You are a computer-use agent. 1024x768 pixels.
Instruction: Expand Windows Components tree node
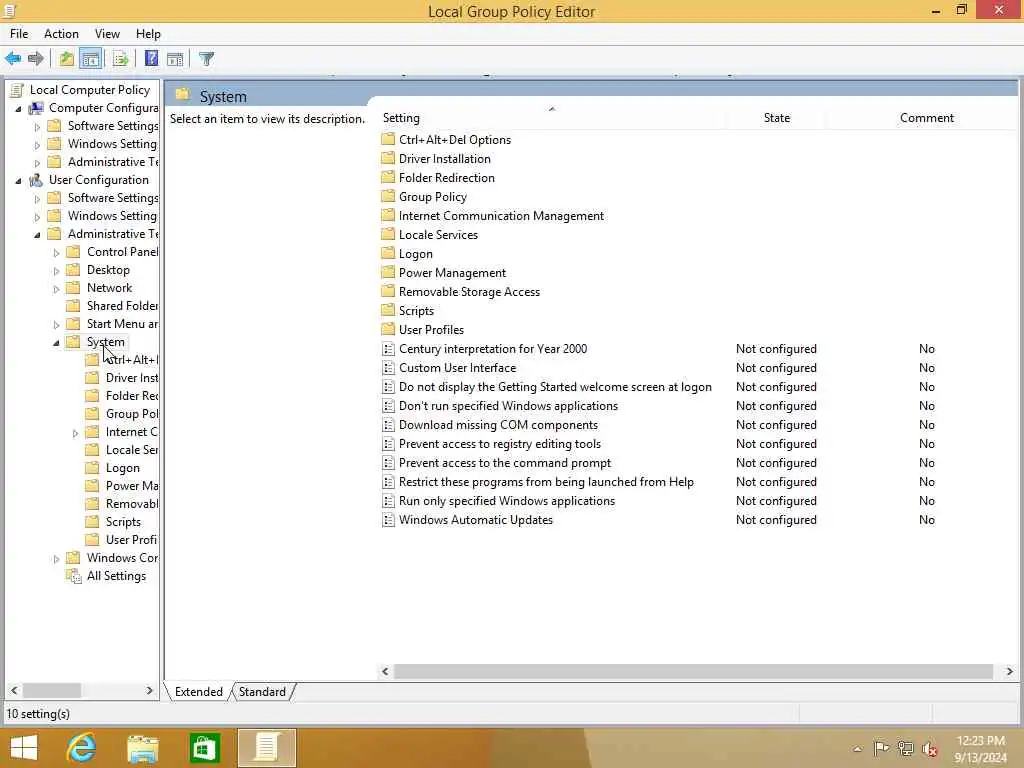pyautogui.click(x=56, y=558)
